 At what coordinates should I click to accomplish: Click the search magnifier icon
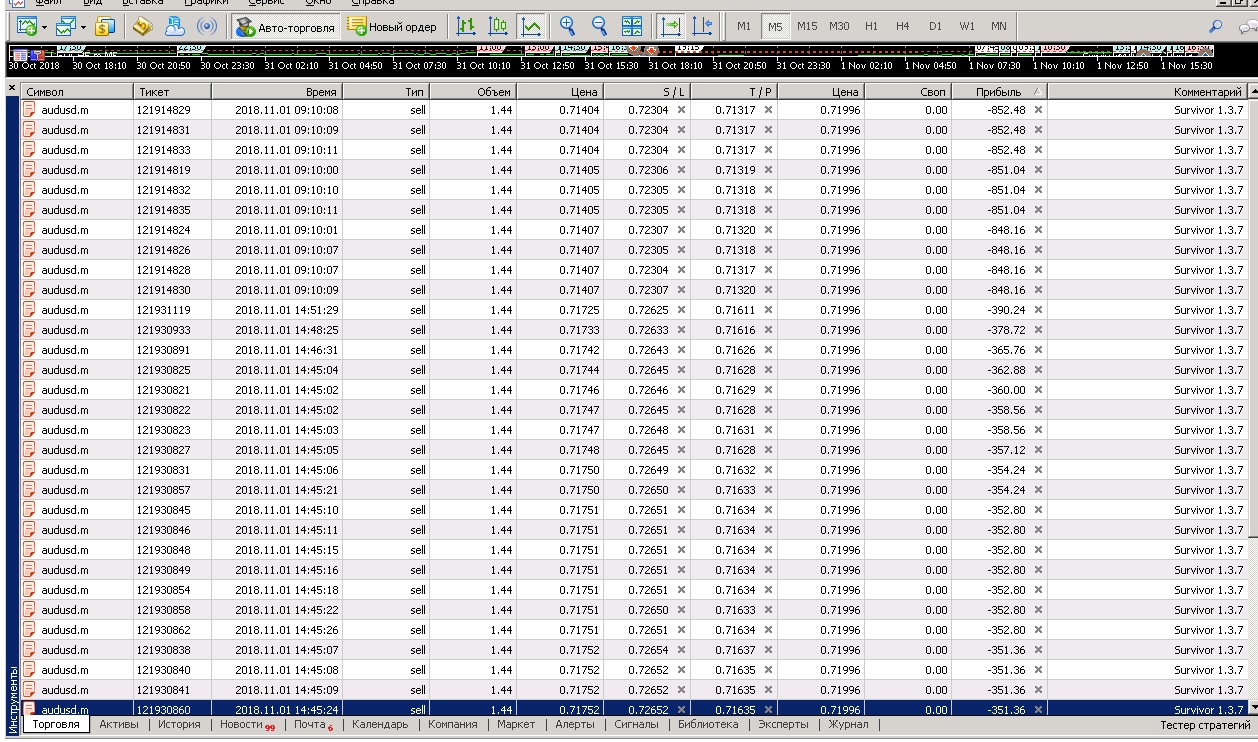(1216, 27)
